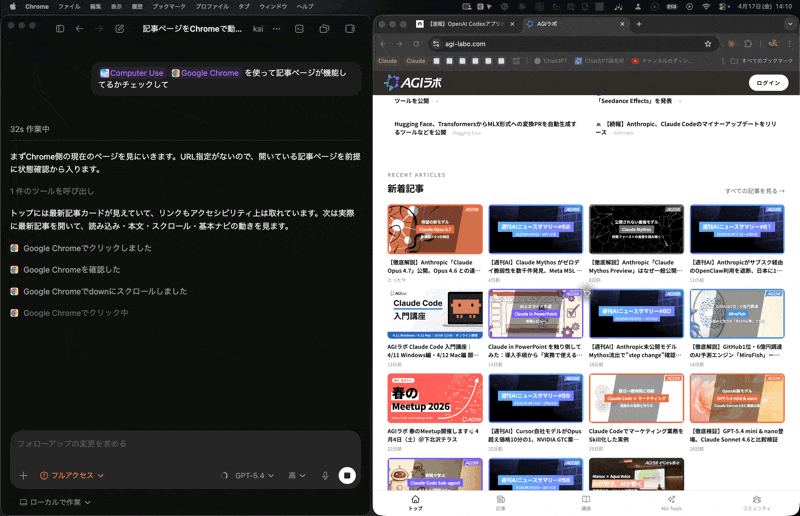Viewport: 800px width, 516px height.
Task: Click the new thread compose icon
Action: [x=120, y=29]
